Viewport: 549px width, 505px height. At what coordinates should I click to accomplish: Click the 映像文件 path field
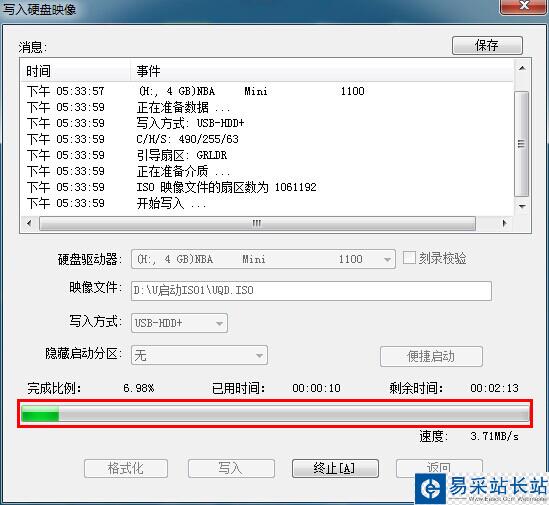pyautogui.click(x=311, y=291)
